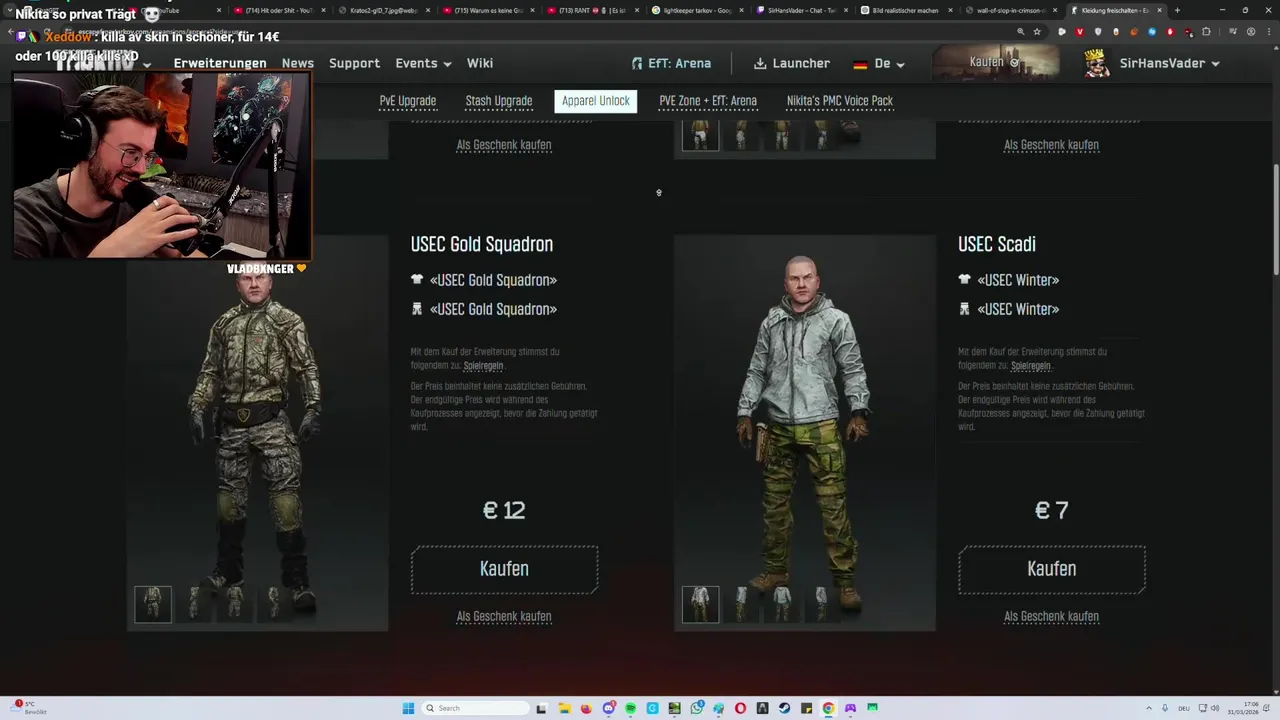Gift USEC Gold Squadron via Als Geschenk kaufen

coord(504,617)
